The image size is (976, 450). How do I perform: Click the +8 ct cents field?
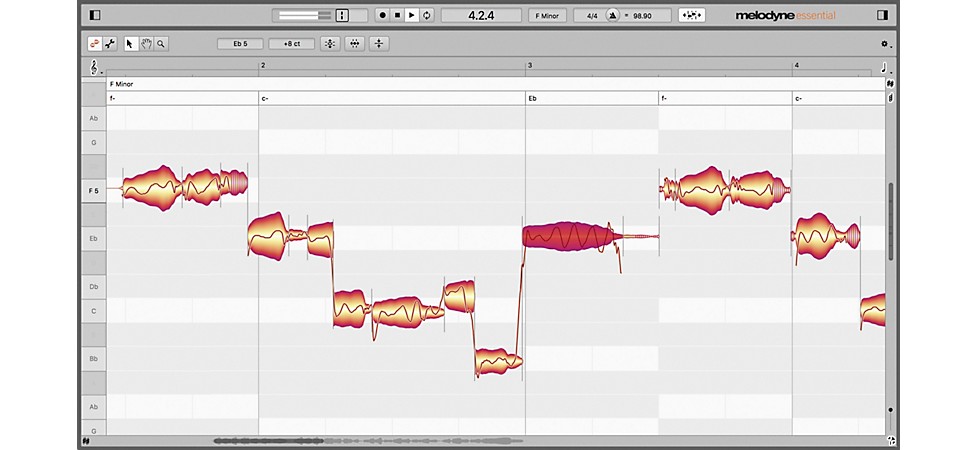coord(291,44)
